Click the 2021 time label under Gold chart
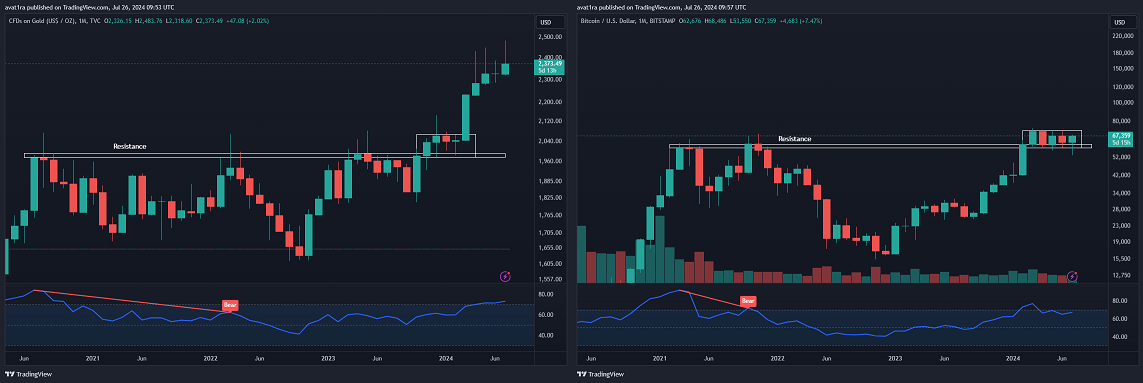 93,358
